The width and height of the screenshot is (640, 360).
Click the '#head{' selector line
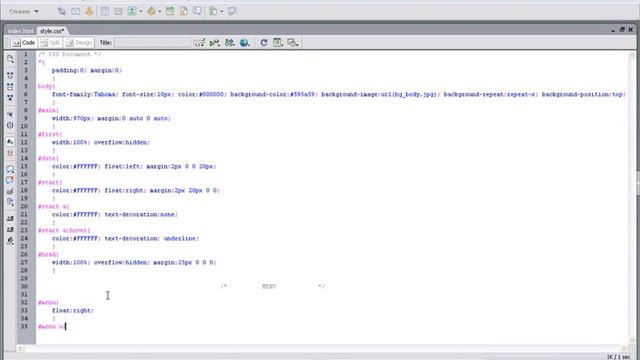pos(49,255)
